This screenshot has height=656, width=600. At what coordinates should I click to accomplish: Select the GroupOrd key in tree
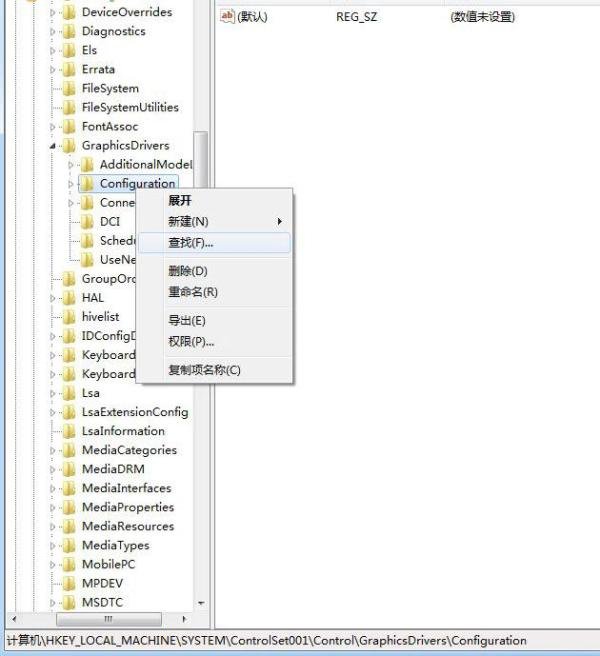(109, 279)
